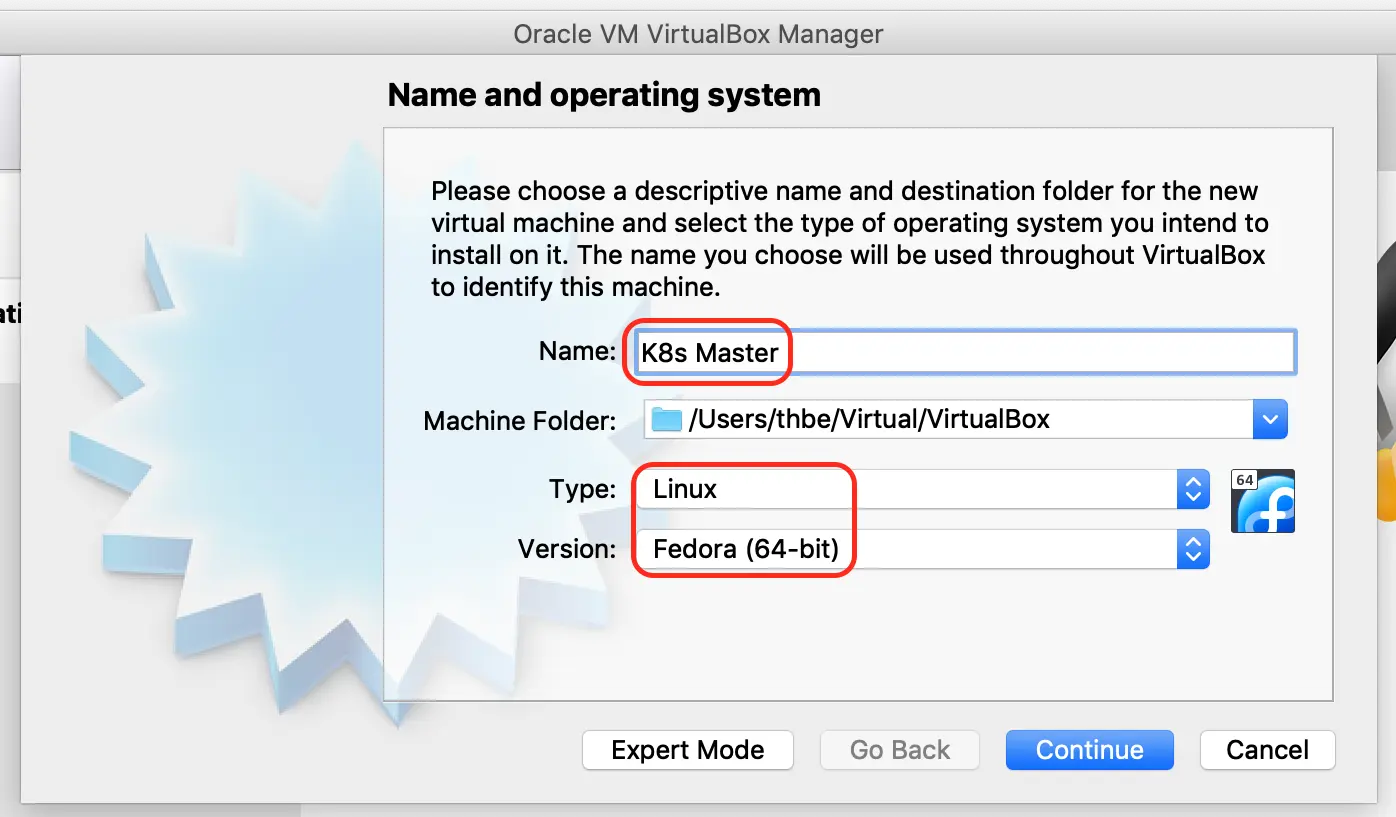1396x817 pixels.
Task: Click the Fedora 64-bit OS logo icon
Action: [1261, 500]
